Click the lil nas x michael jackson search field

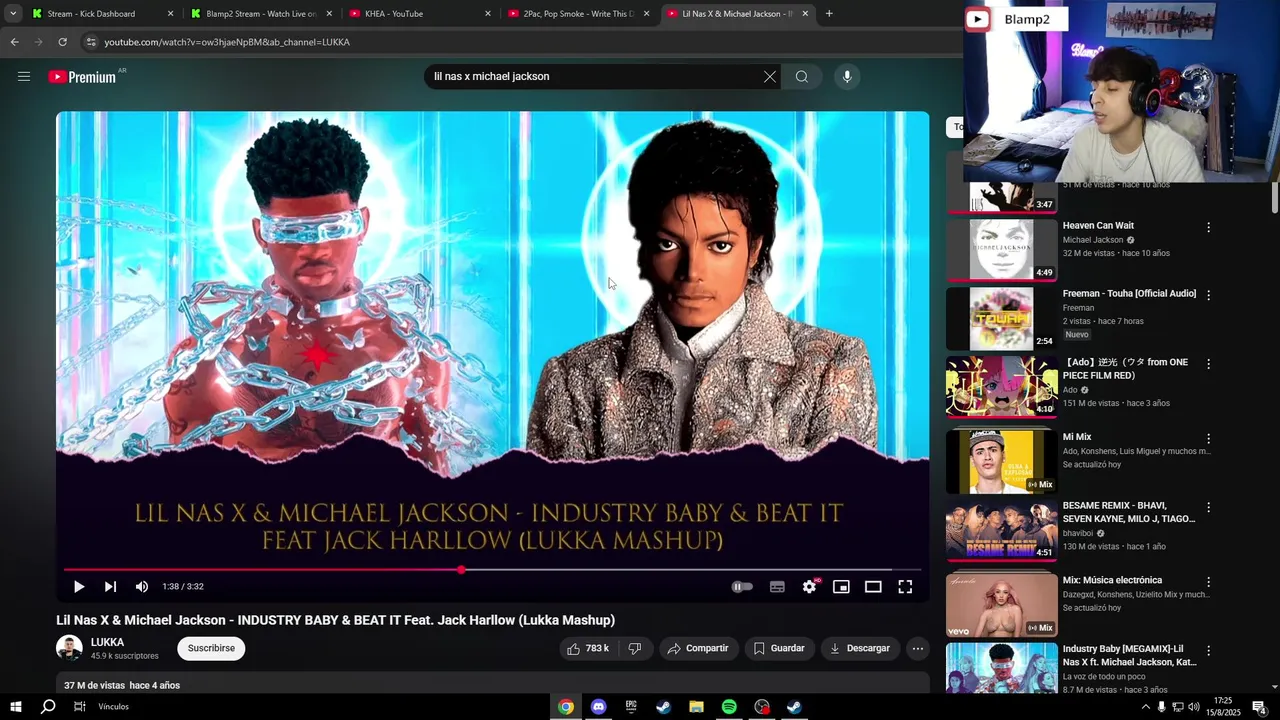tap(595, 76)
